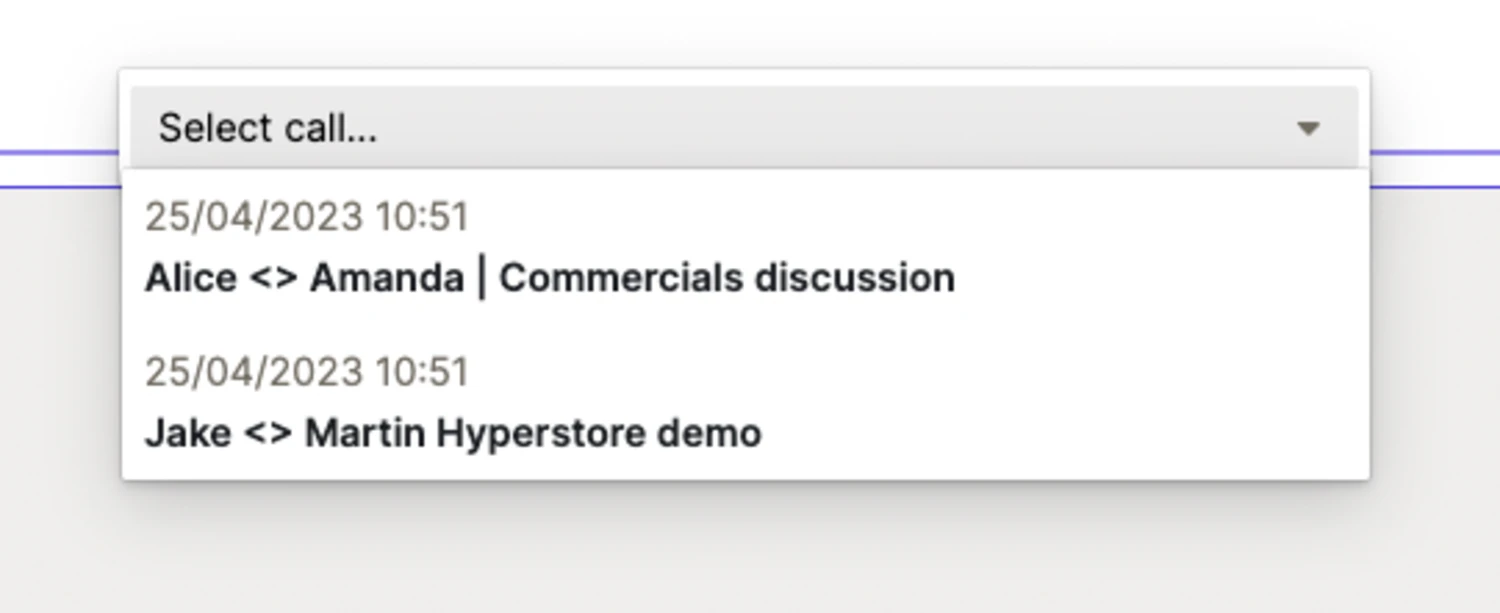Click "Commercials discussion" text in first option
Screen dimensions: 1500x613
(726, 277)
